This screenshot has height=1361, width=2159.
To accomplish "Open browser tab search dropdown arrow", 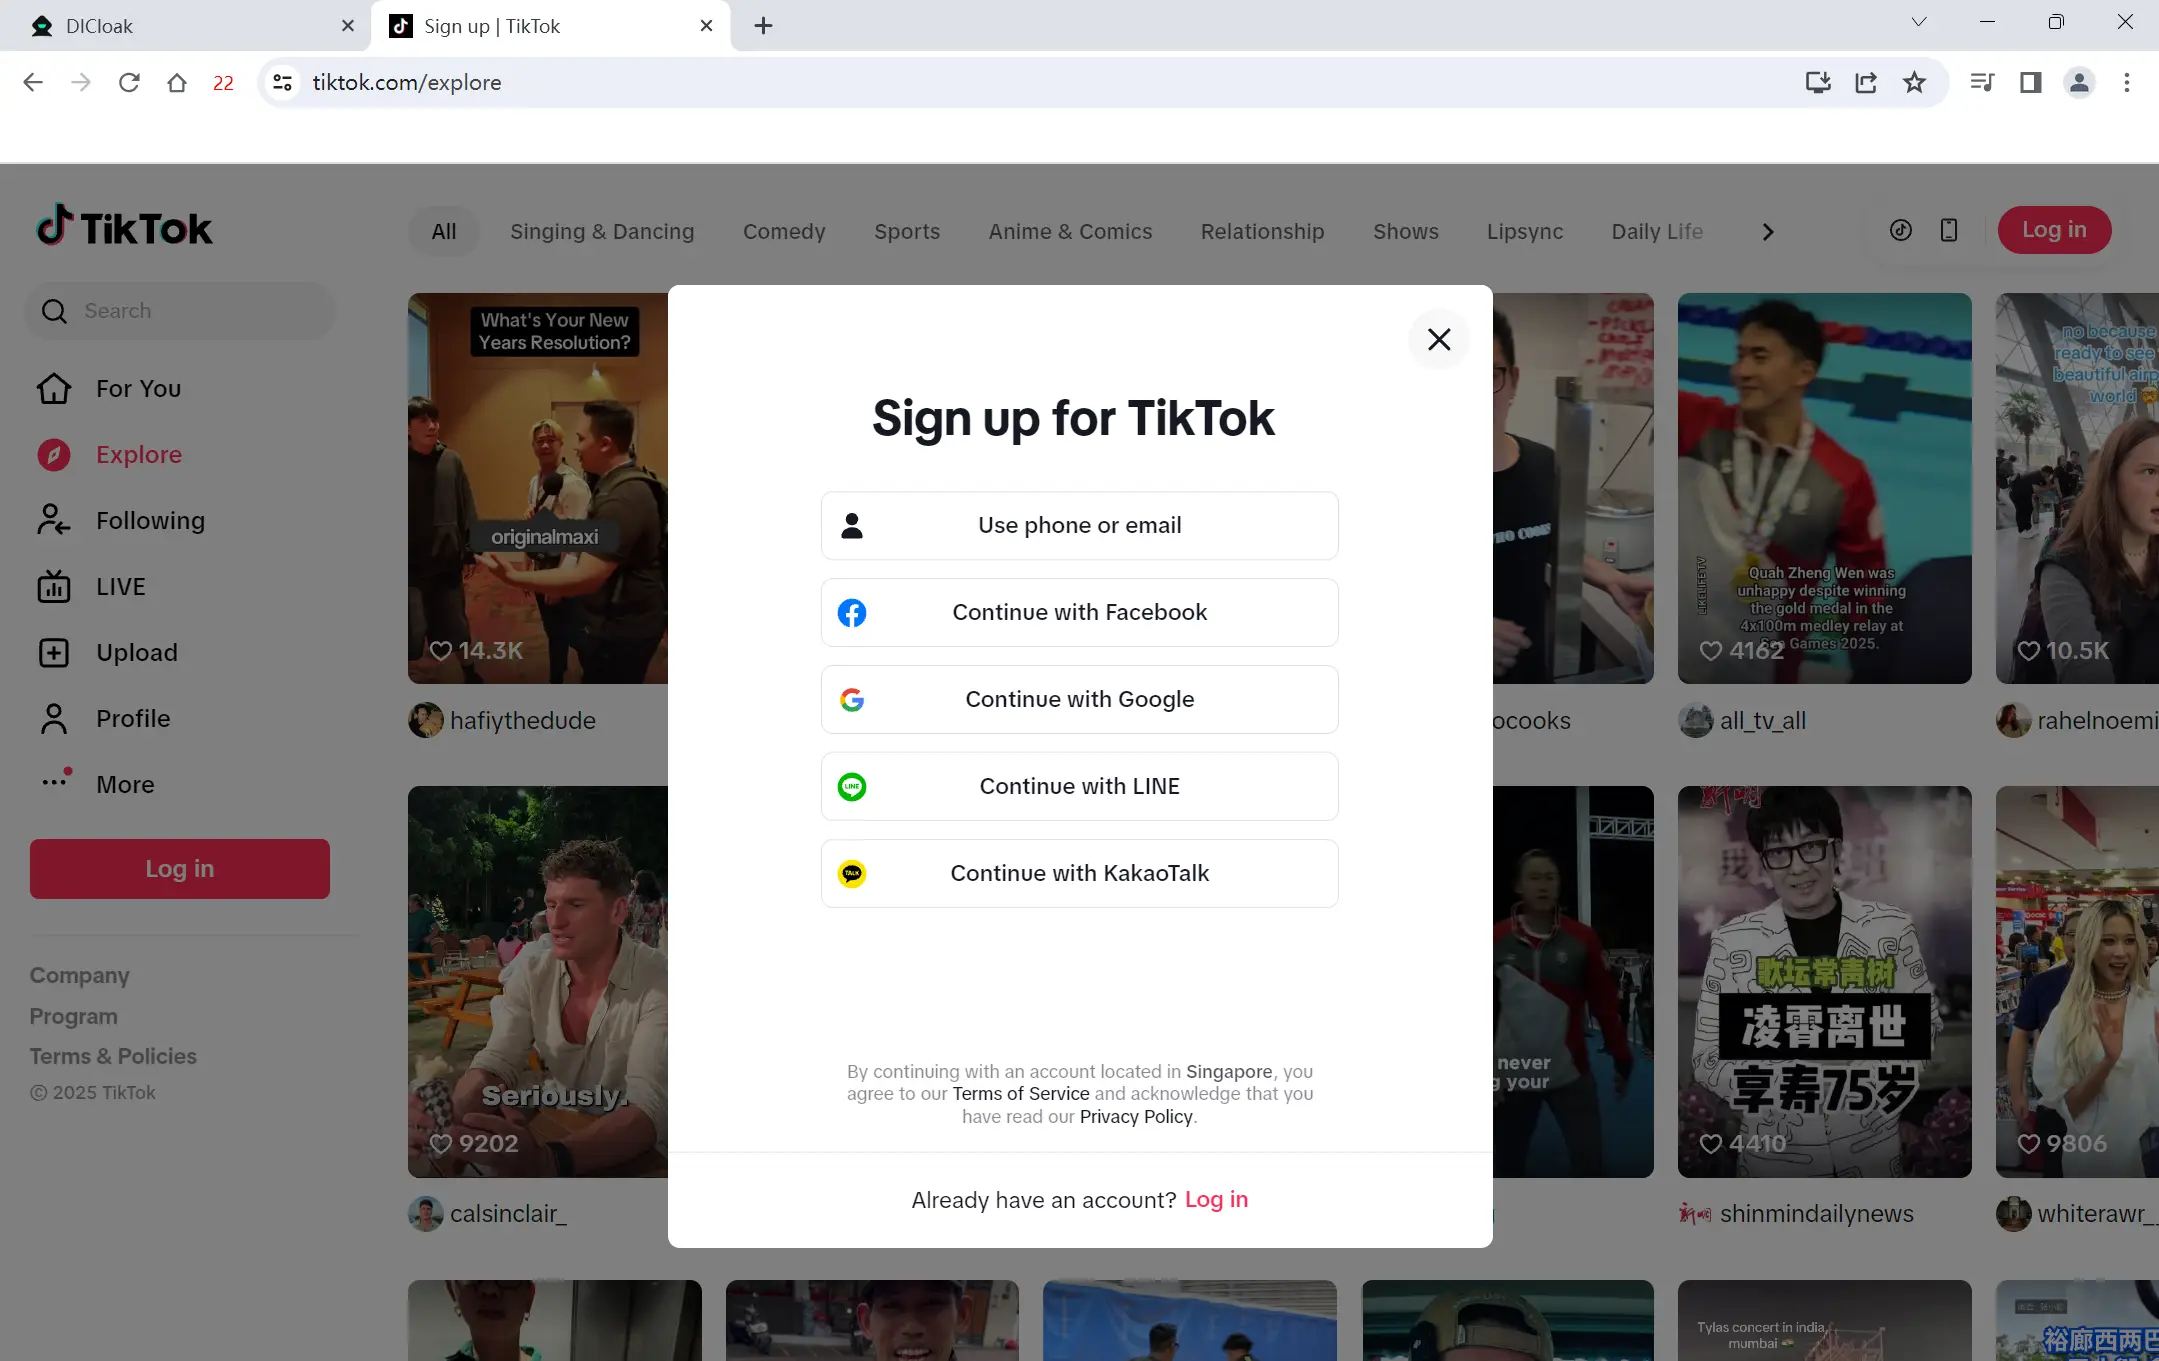I will (x=1918, y=23).
